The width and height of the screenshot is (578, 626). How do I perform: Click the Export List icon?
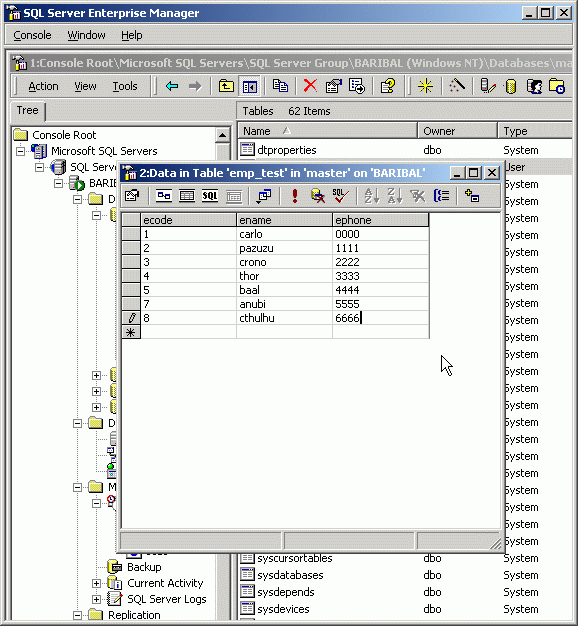357,86
